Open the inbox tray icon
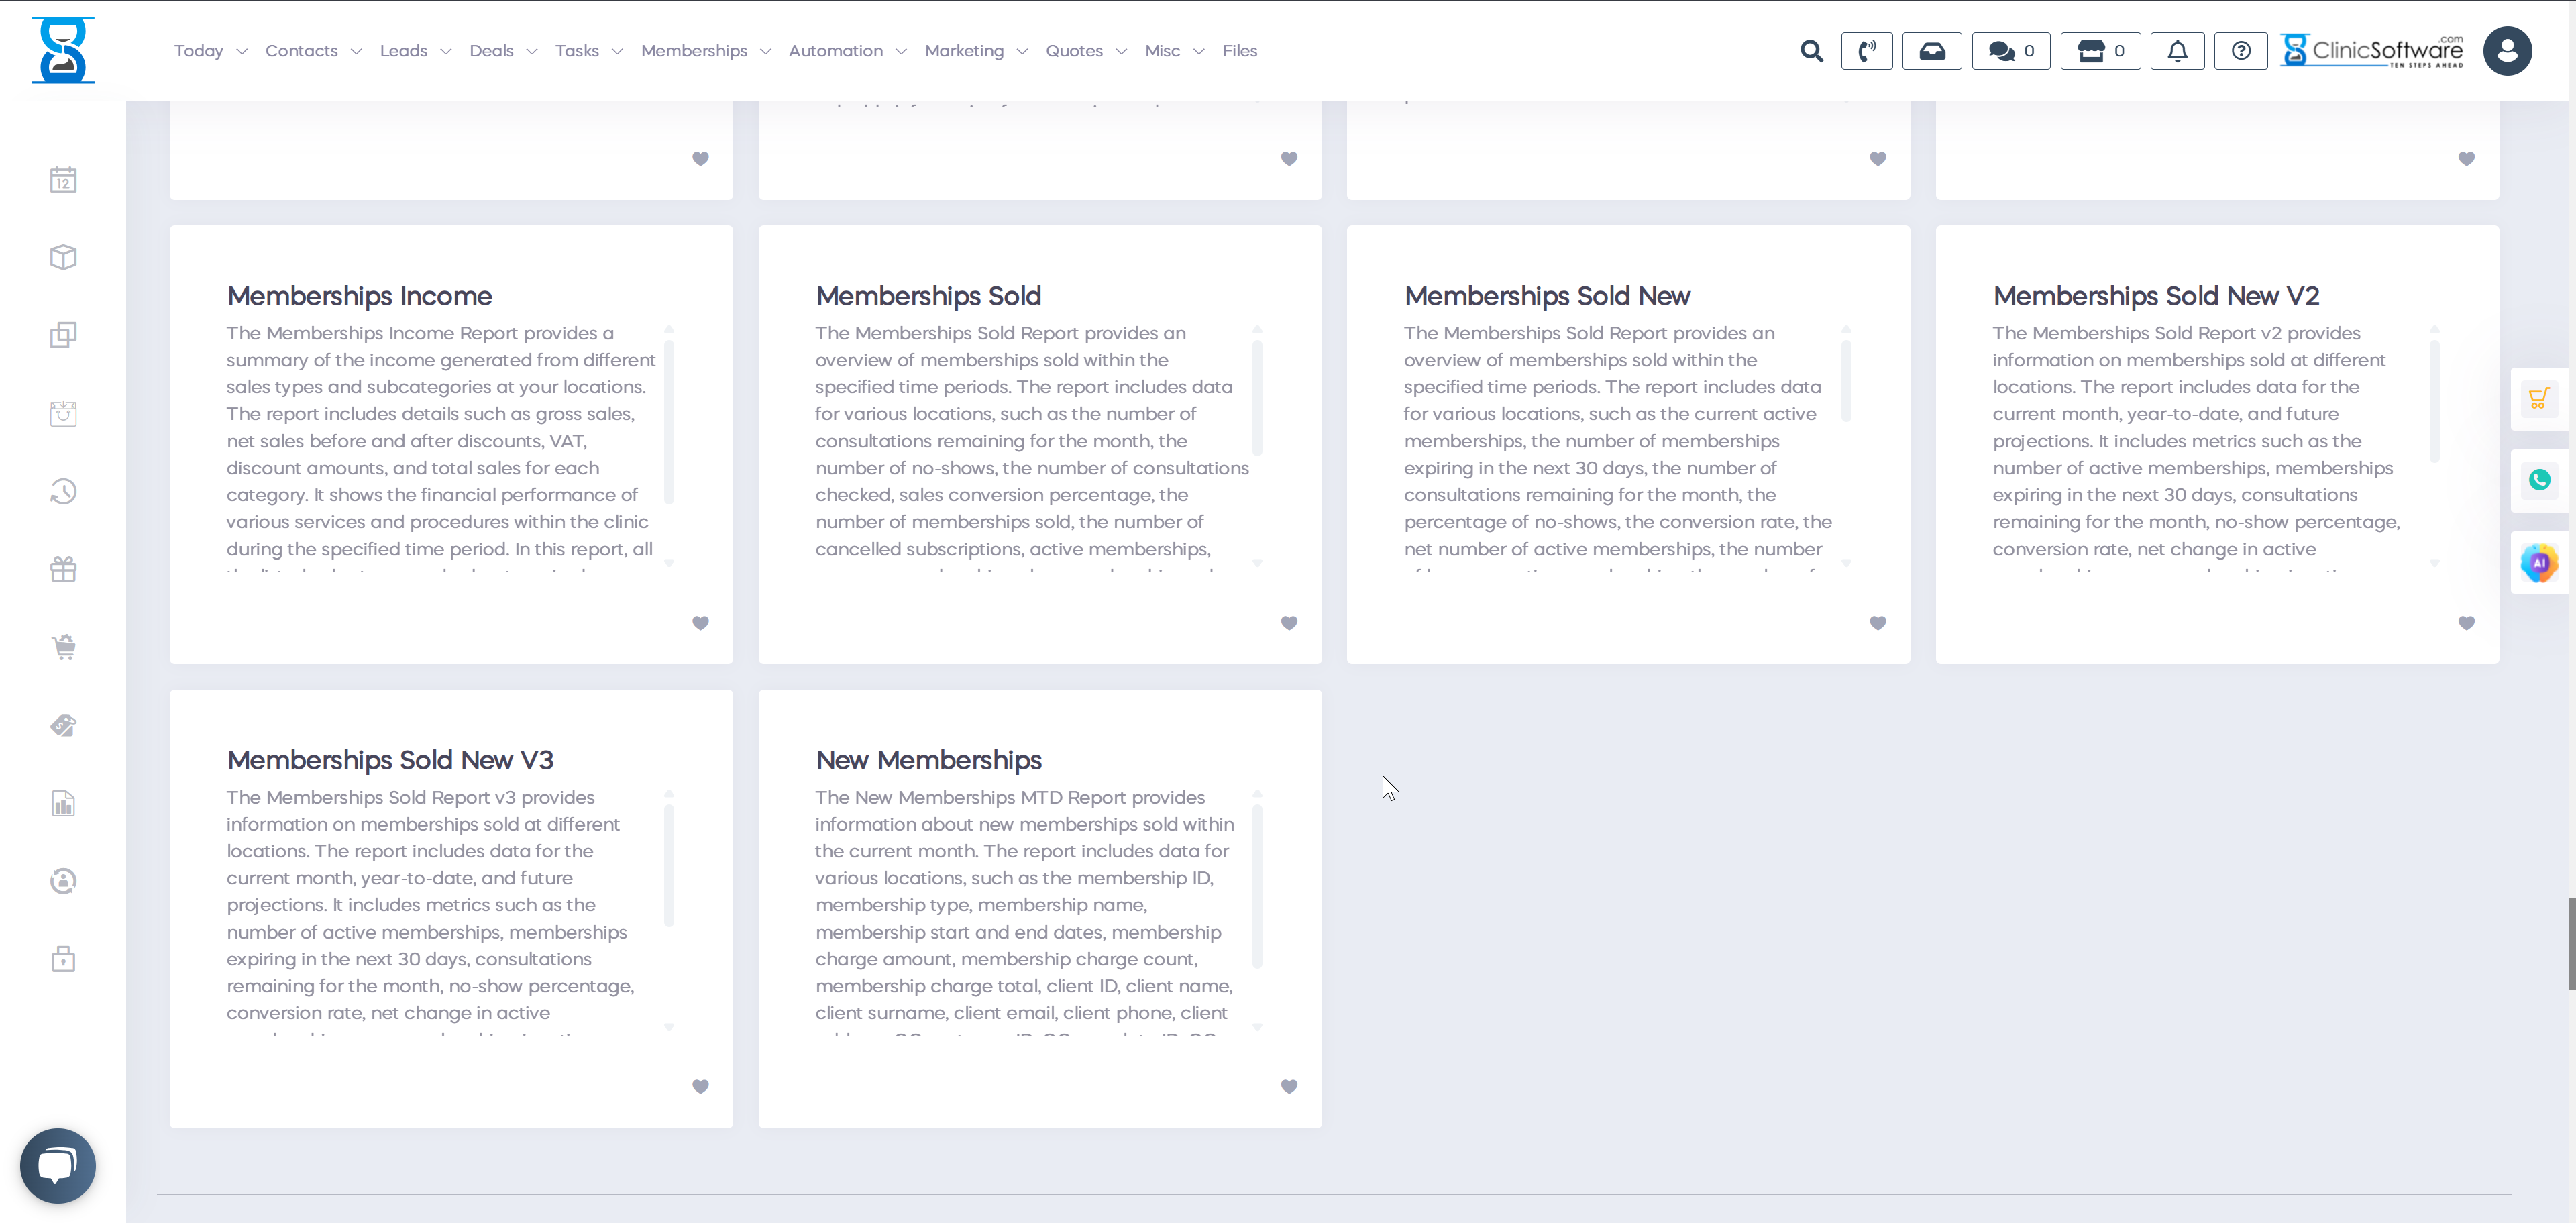Image resolution: width=2576 pixels, height=1223 pixels. pyautogui.click(x=1932, y=50)
